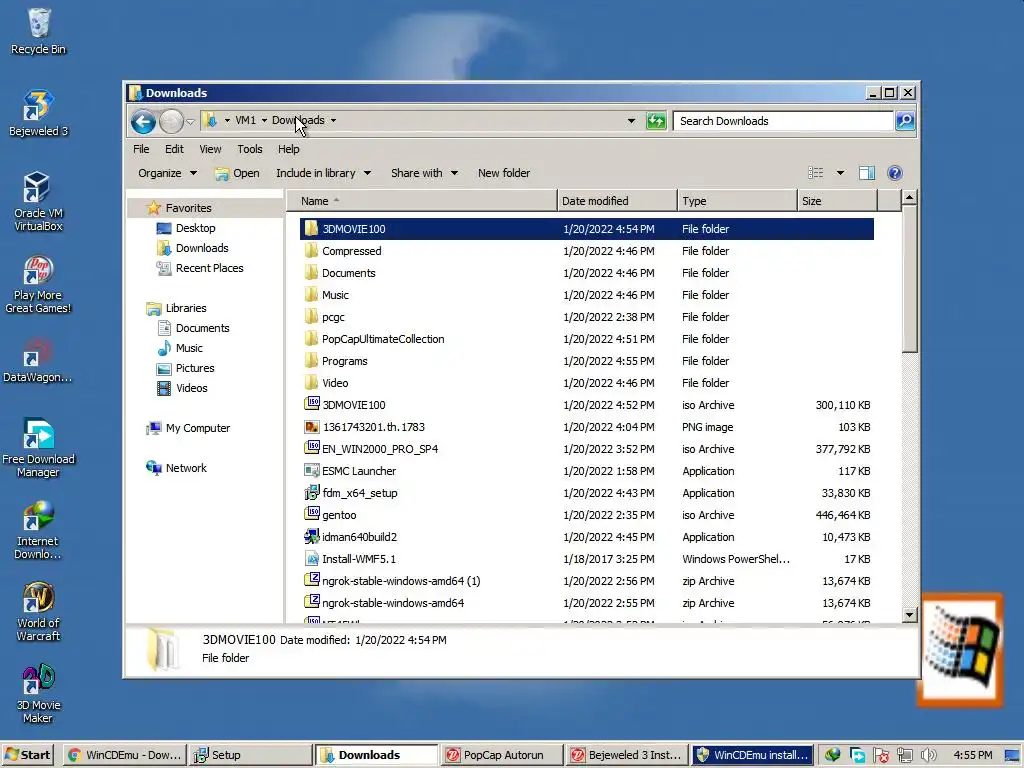Viewport: 1024px width, 768px height.
Task: Select ngrok-stable-windows-amd64 (1) zip file
Action: 586,581
